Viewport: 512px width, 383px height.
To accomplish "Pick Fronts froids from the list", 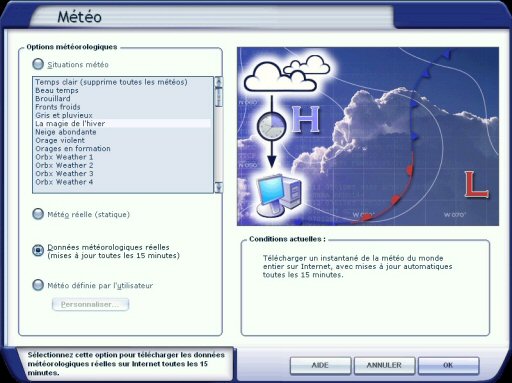I will tap(123, 107).
